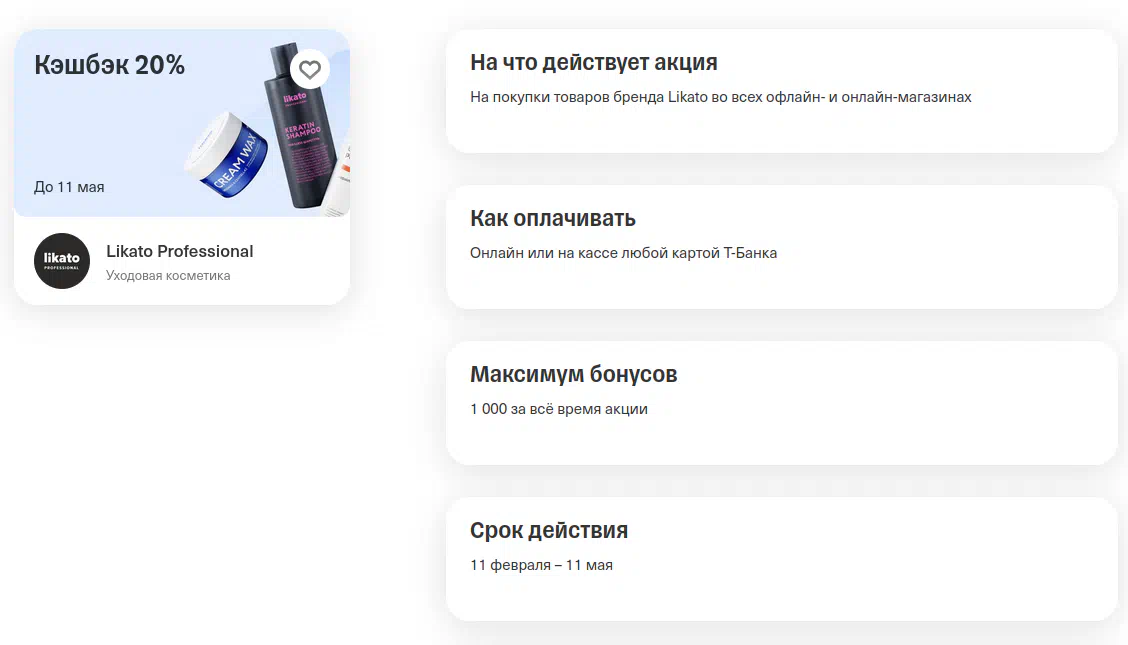
Task: Click the white tube product at banner edge
Action: click(x=338, y=183)
